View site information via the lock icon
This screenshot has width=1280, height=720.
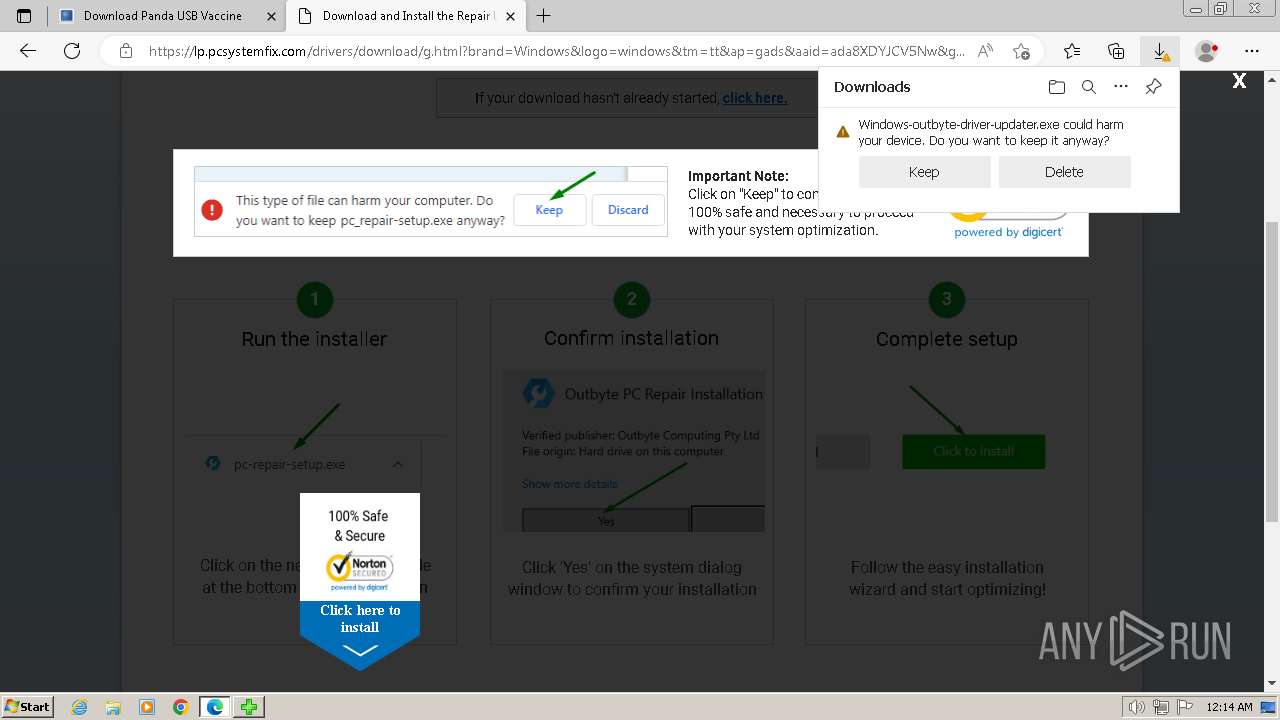click(x=125, y=51)
